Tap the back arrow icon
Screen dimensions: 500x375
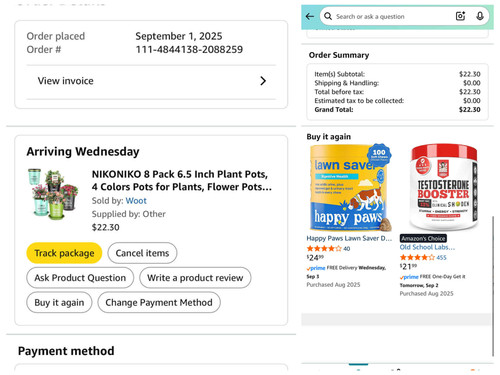[310, 16]
